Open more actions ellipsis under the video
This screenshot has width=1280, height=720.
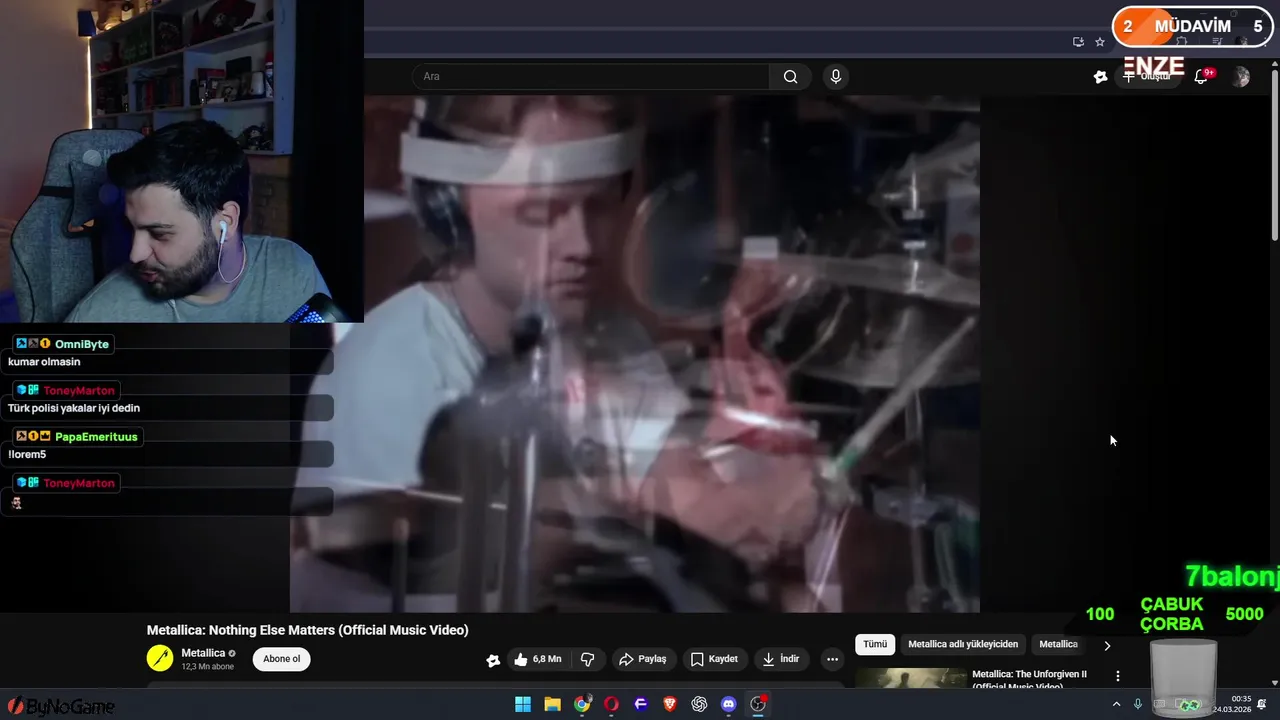coord(832,659)
